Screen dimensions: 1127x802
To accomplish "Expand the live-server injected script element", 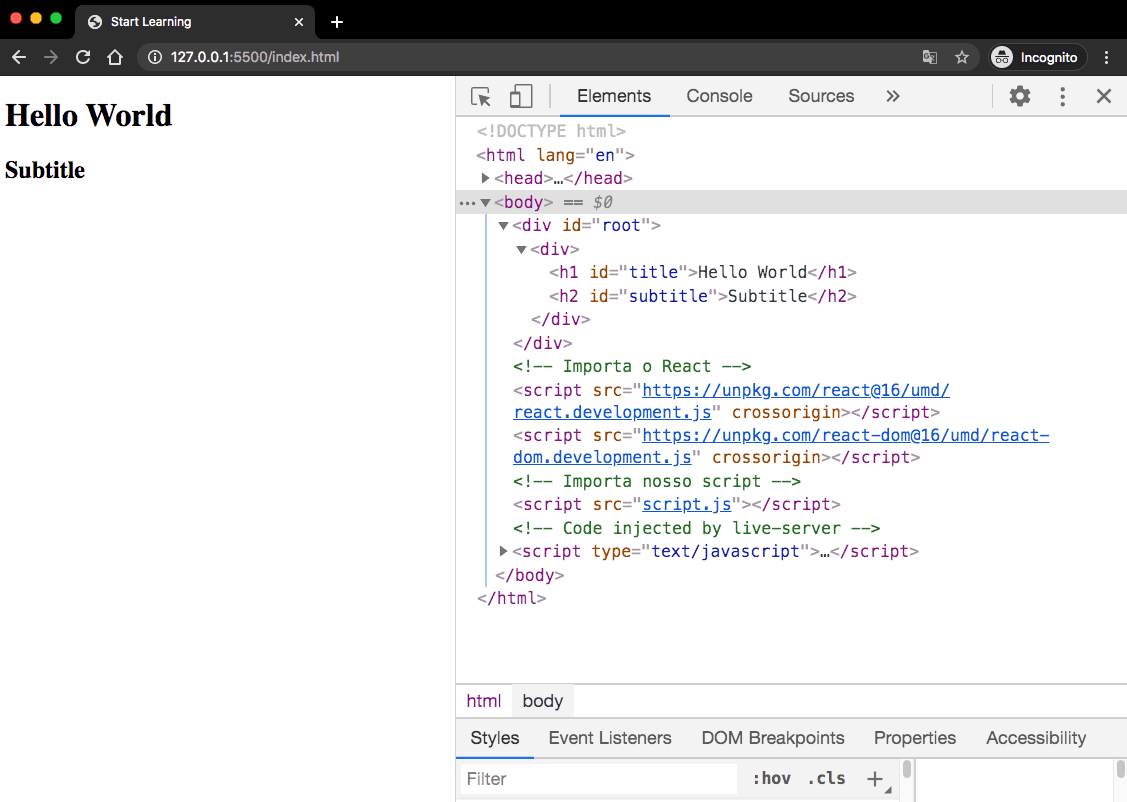I will click(502, 551).
